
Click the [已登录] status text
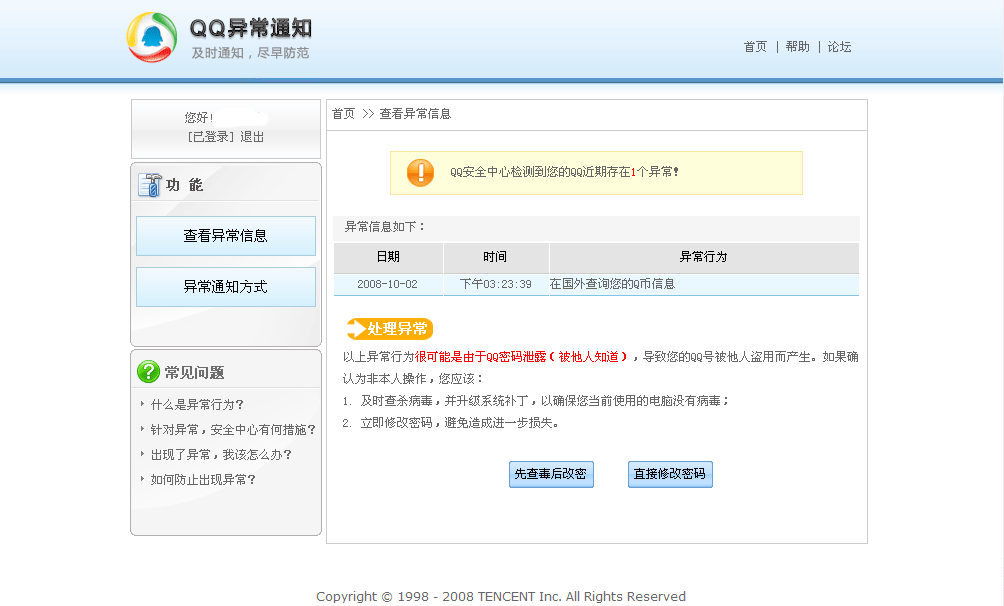(211, 137)
